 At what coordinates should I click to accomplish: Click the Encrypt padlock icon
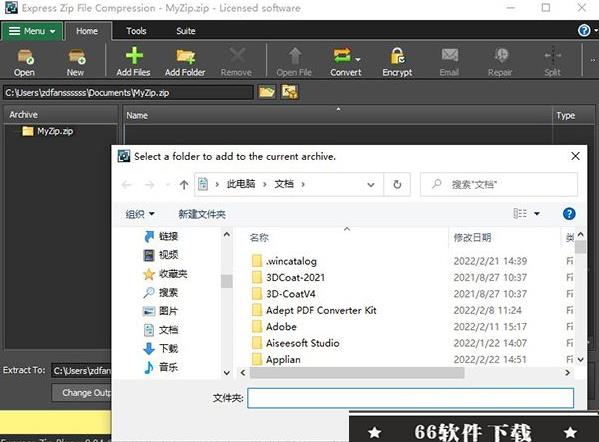click(397, 56)
